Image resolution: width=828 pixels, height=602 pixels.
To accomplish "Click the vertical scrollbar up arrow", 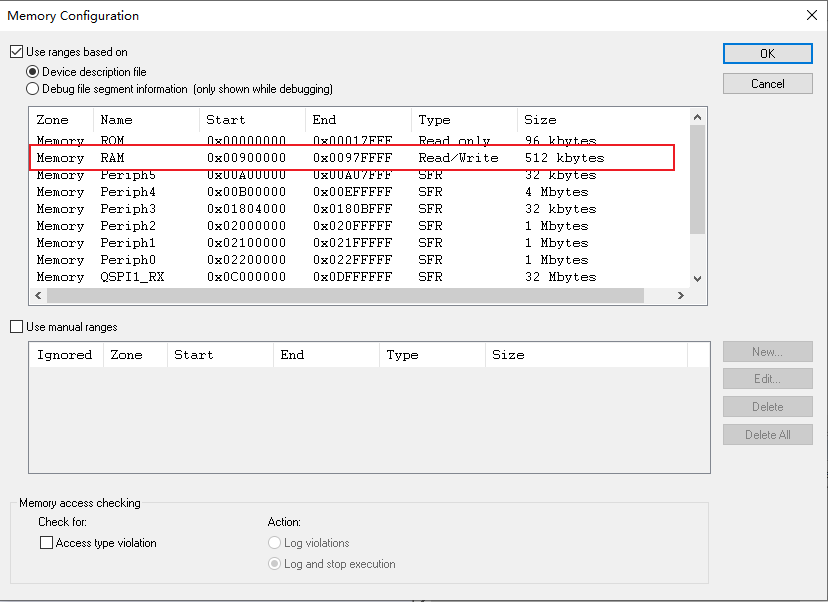I will [x=698, y=116].
